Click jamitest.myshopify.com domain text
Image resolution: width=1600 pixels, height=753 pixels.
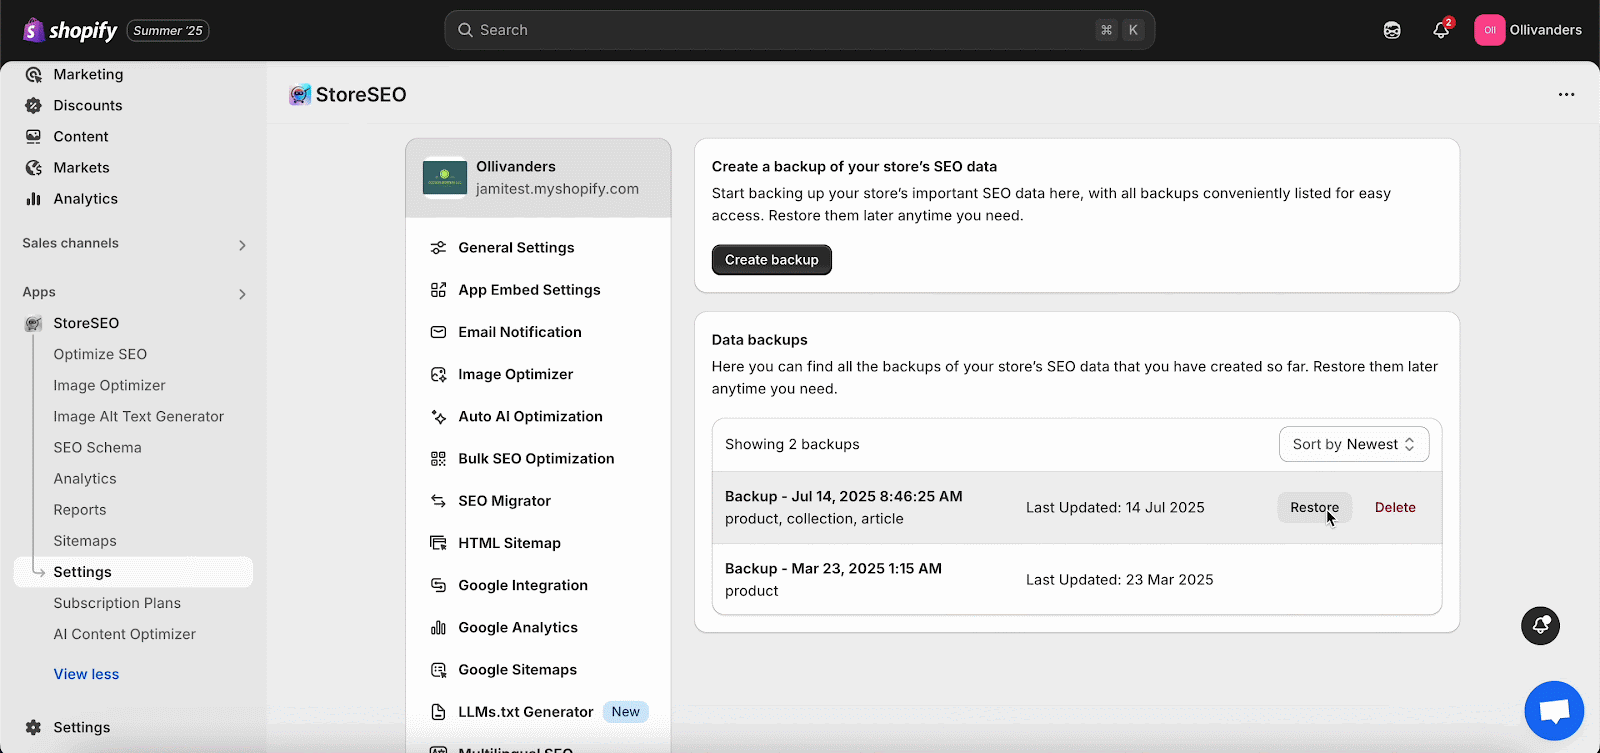pos(557,188)
